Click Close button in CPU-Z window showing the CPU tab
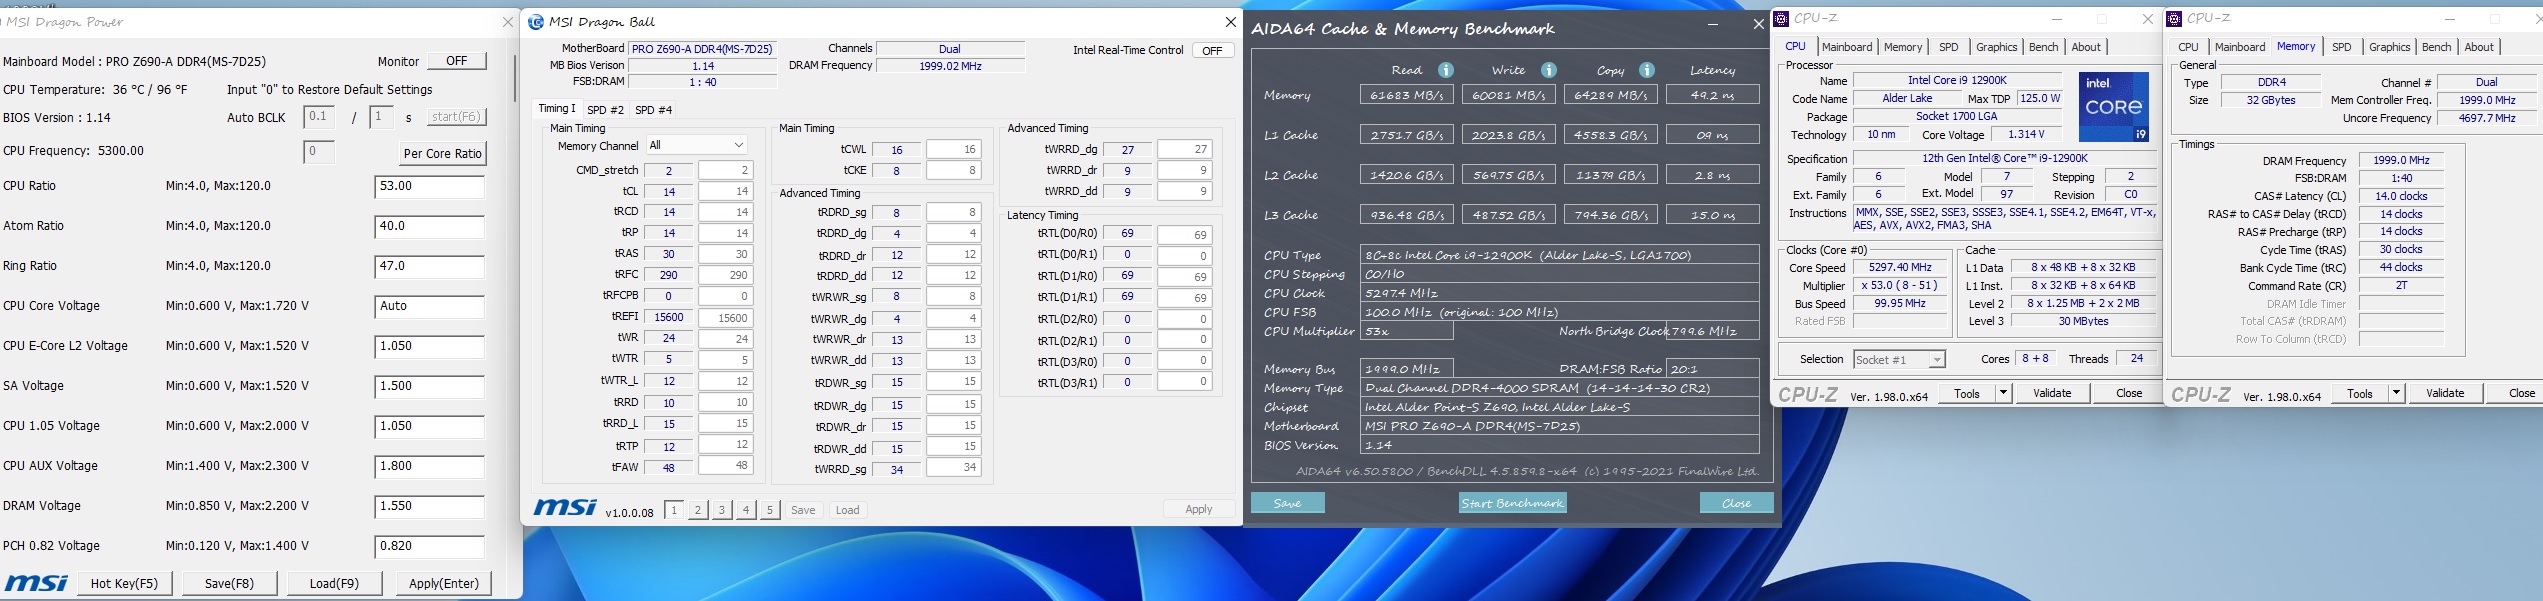 click(2129, 393)
